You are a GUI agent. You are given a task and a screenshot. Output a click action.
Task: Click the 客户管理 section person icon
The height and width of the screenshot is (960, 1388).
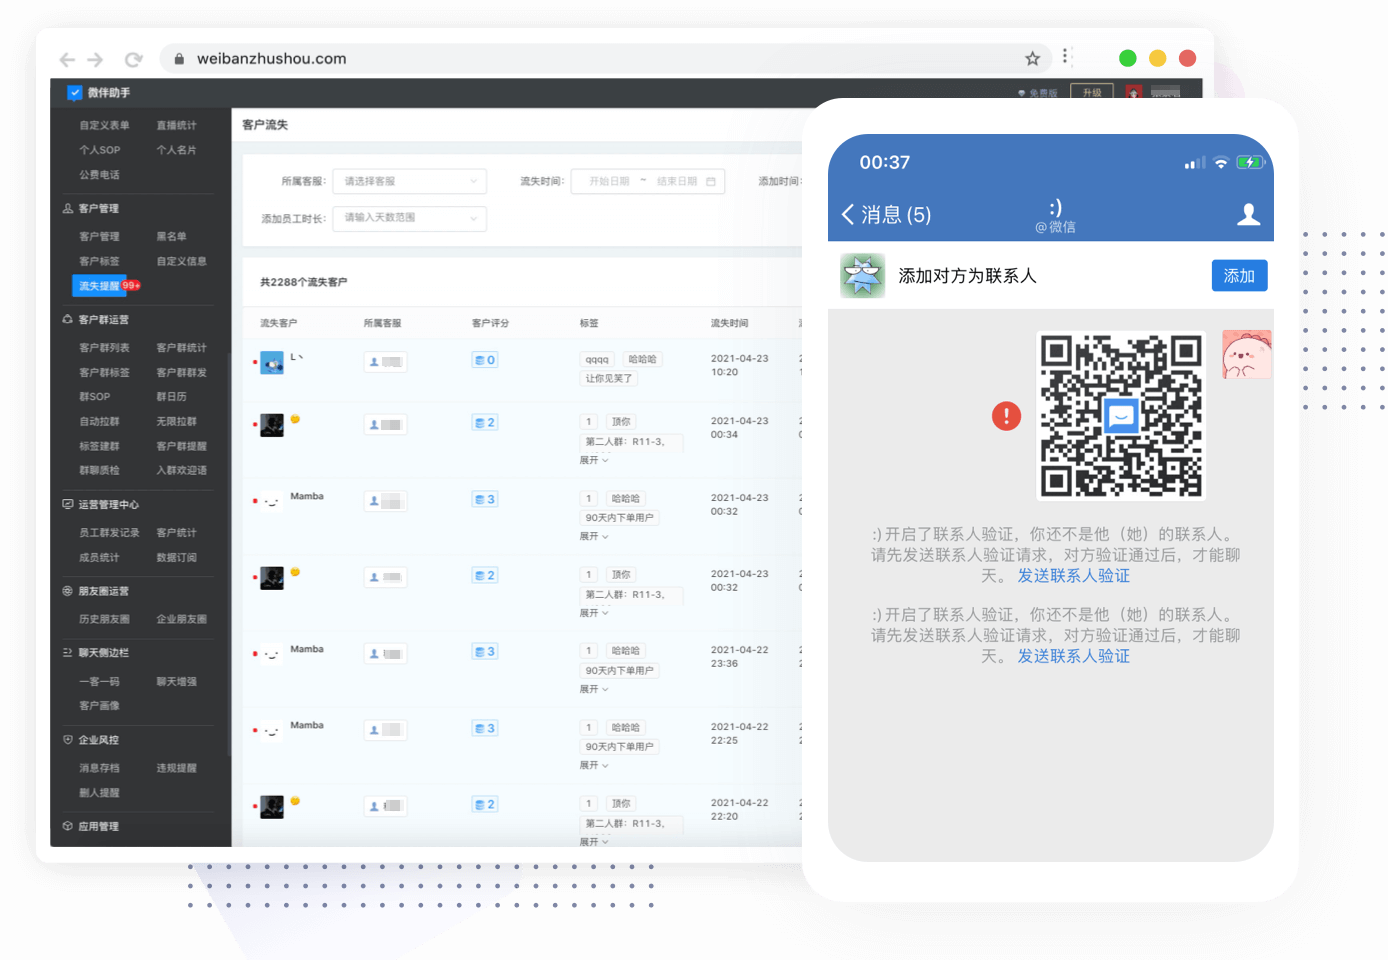67,209
